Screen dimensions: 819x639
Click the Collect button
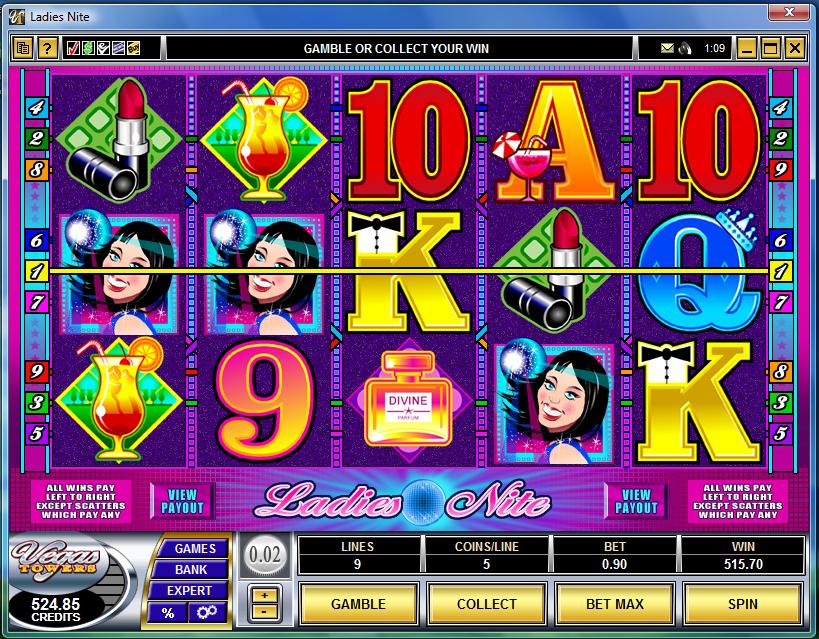point(486,604)
